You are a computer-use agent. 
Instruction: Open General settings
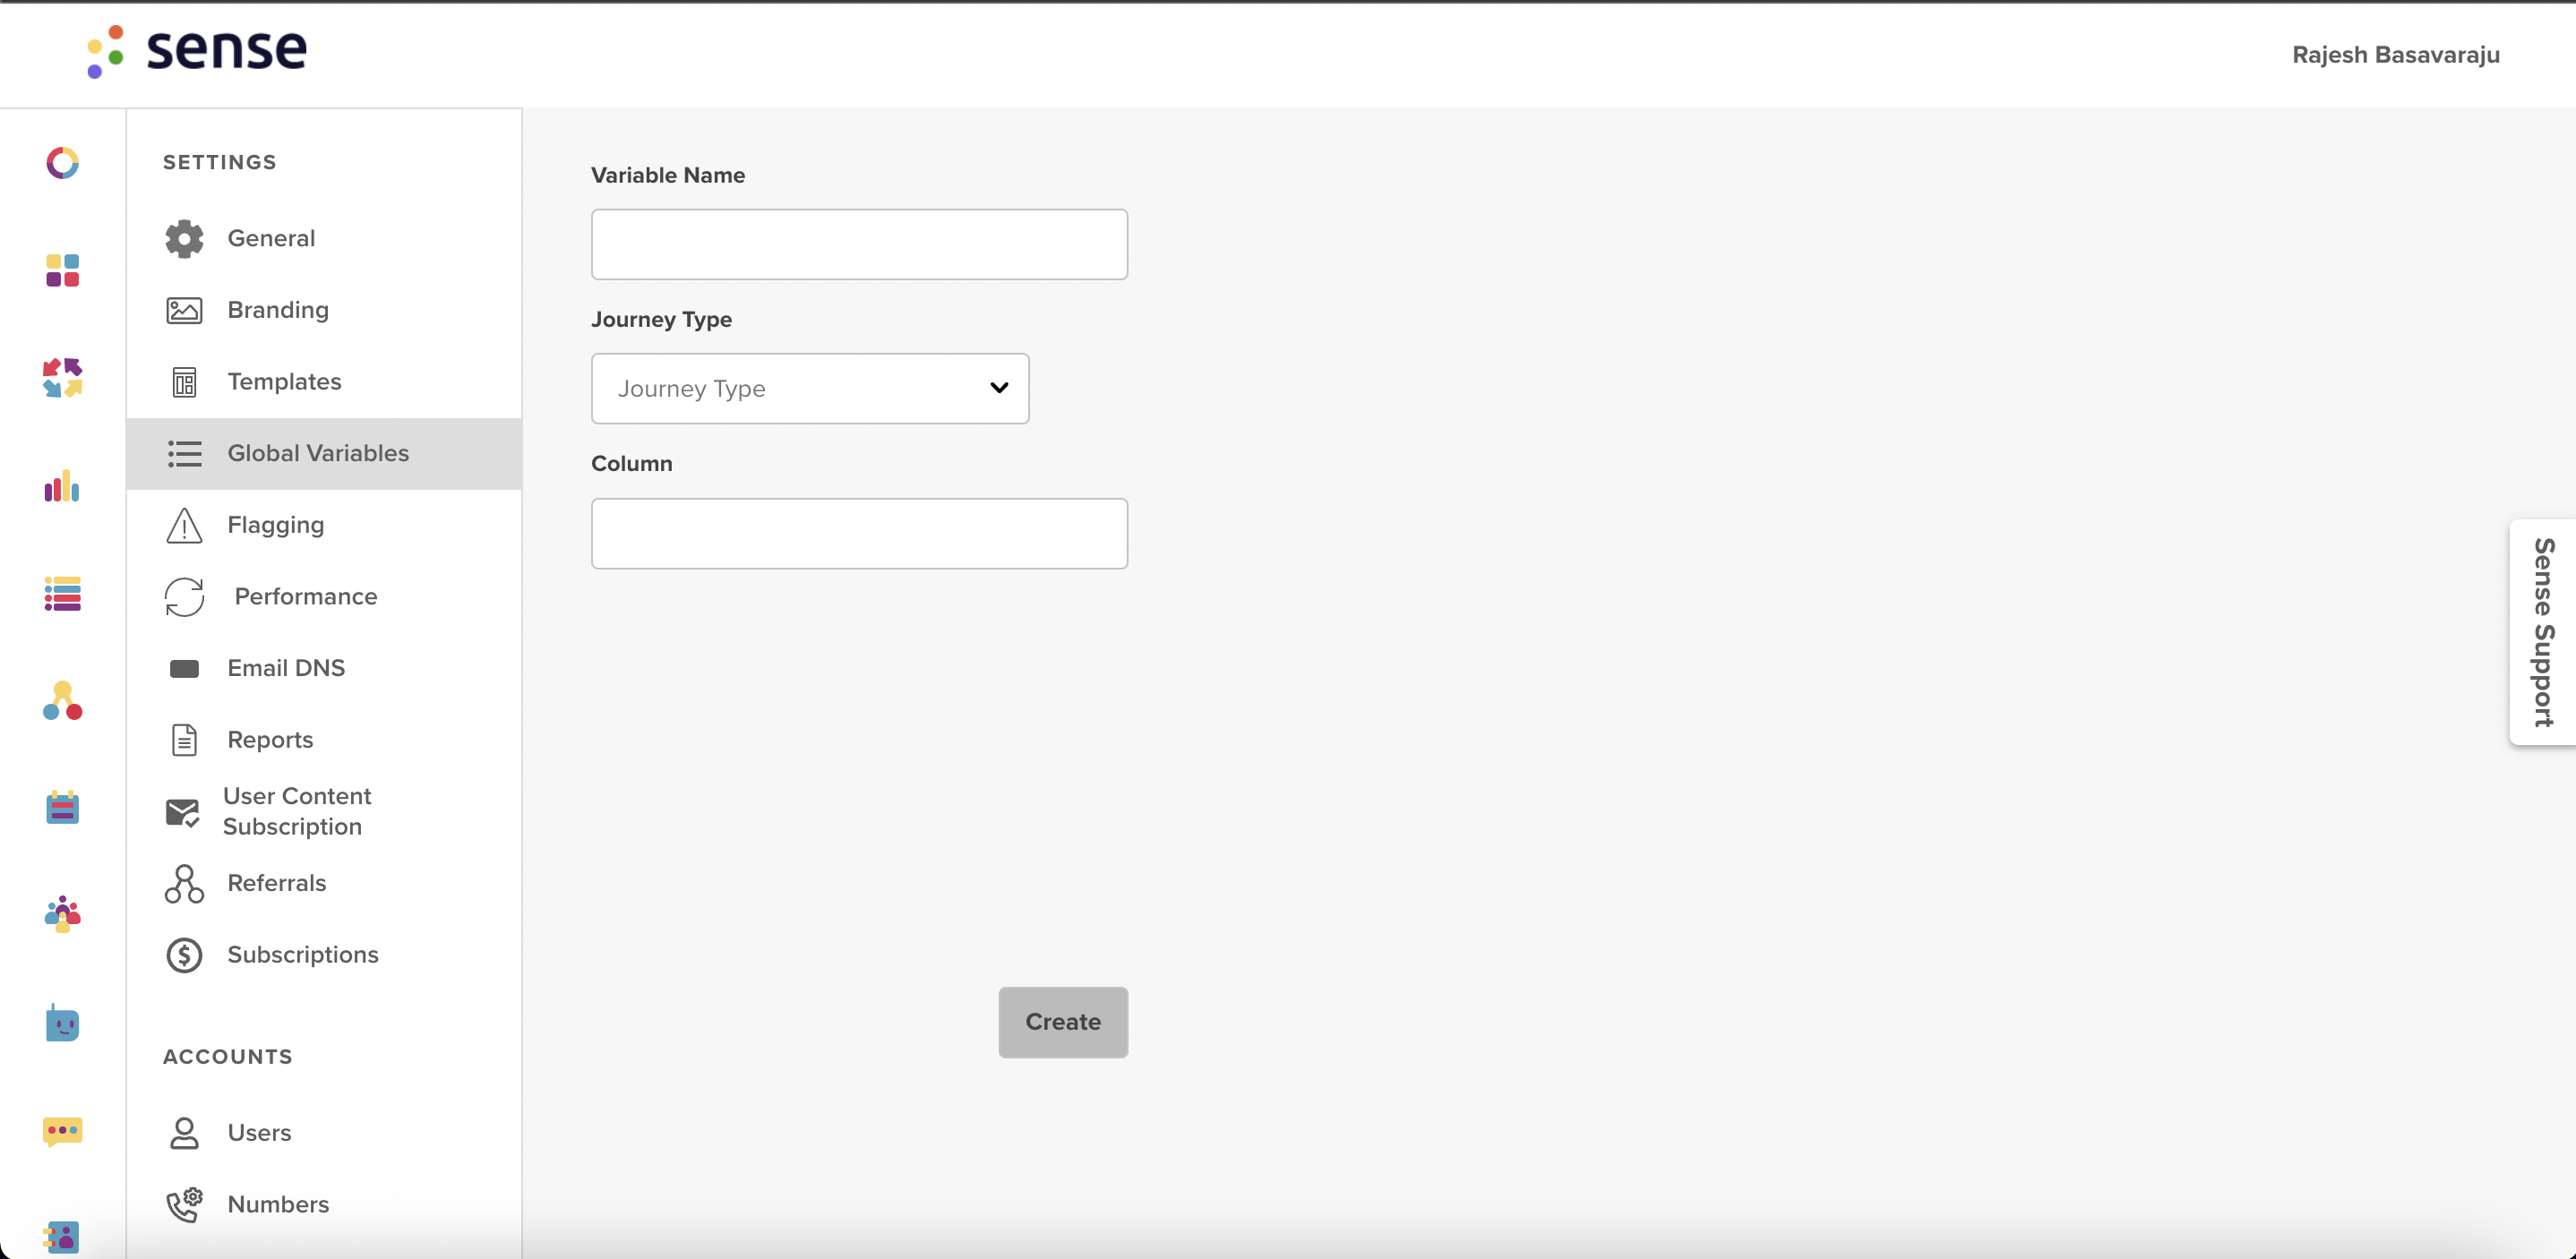point(271,238)
